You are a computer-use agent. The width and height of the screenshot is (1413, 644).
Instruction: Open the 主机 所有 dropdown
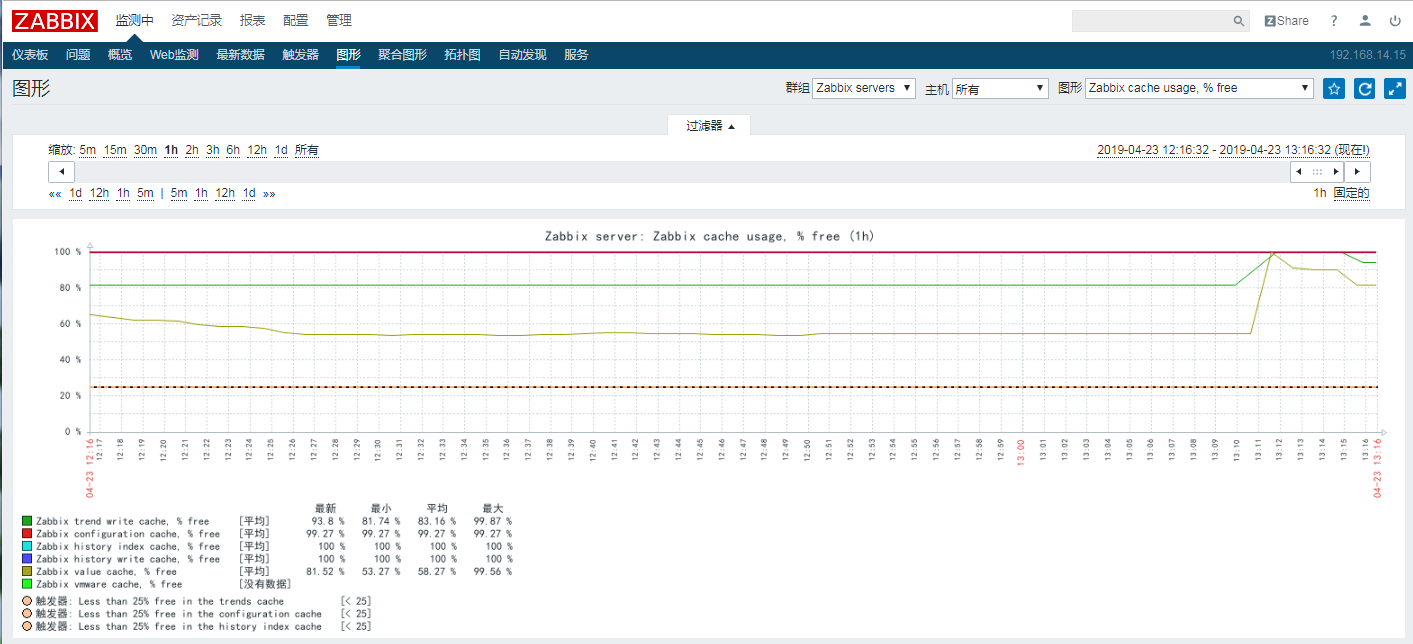point(1000,88)
